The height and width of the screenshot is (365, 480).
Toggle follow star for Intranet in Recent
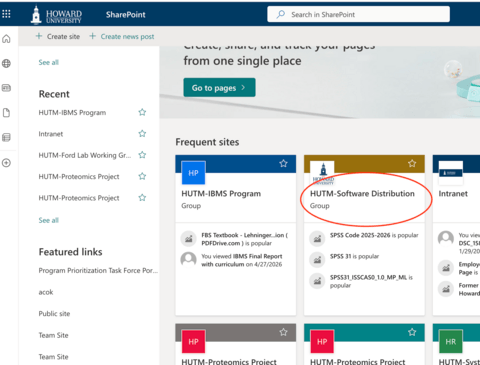click(142, 134)
